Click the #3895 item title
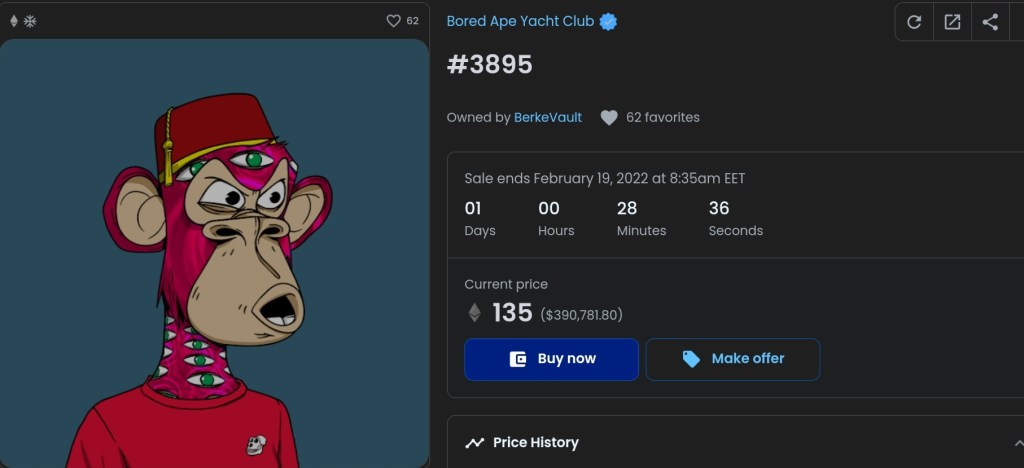Image resolution: width=1024 pixels, height=468 pixels. point(489,65)
